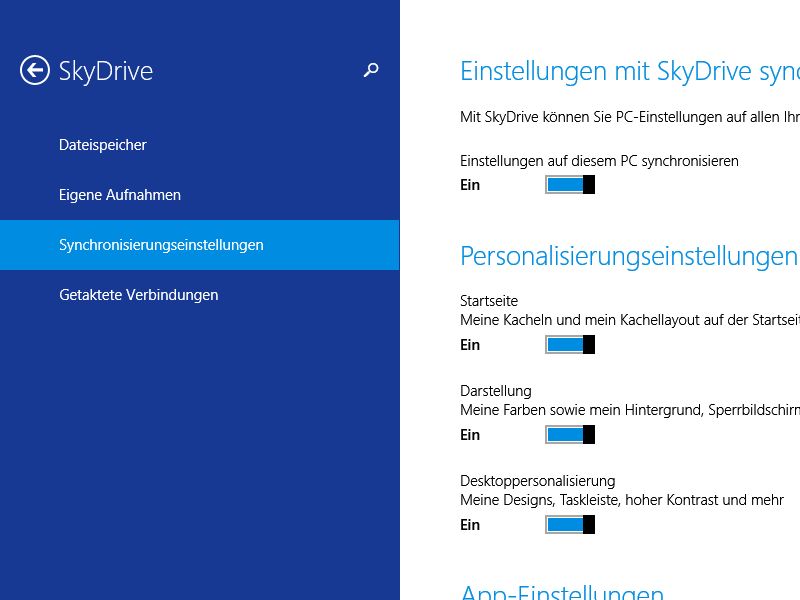Viewport: 800px width, 600px height.
Task: Disable the Darstellung sync switch
Action: tap(570, 435)
